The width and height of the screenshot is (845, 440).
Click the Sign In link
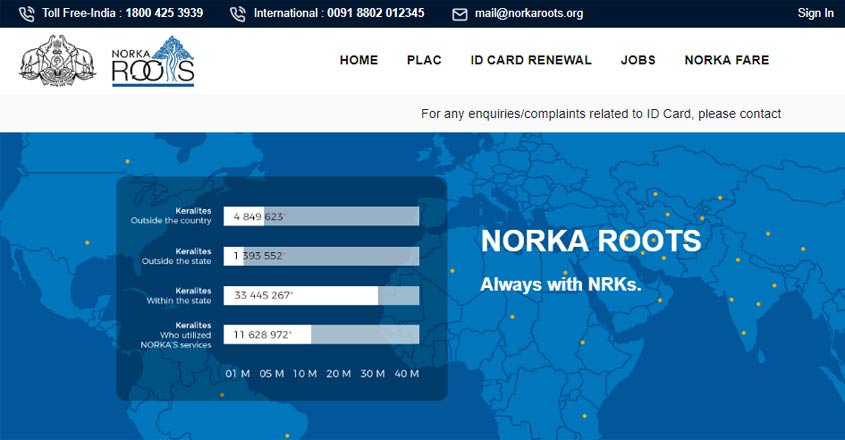815,13
